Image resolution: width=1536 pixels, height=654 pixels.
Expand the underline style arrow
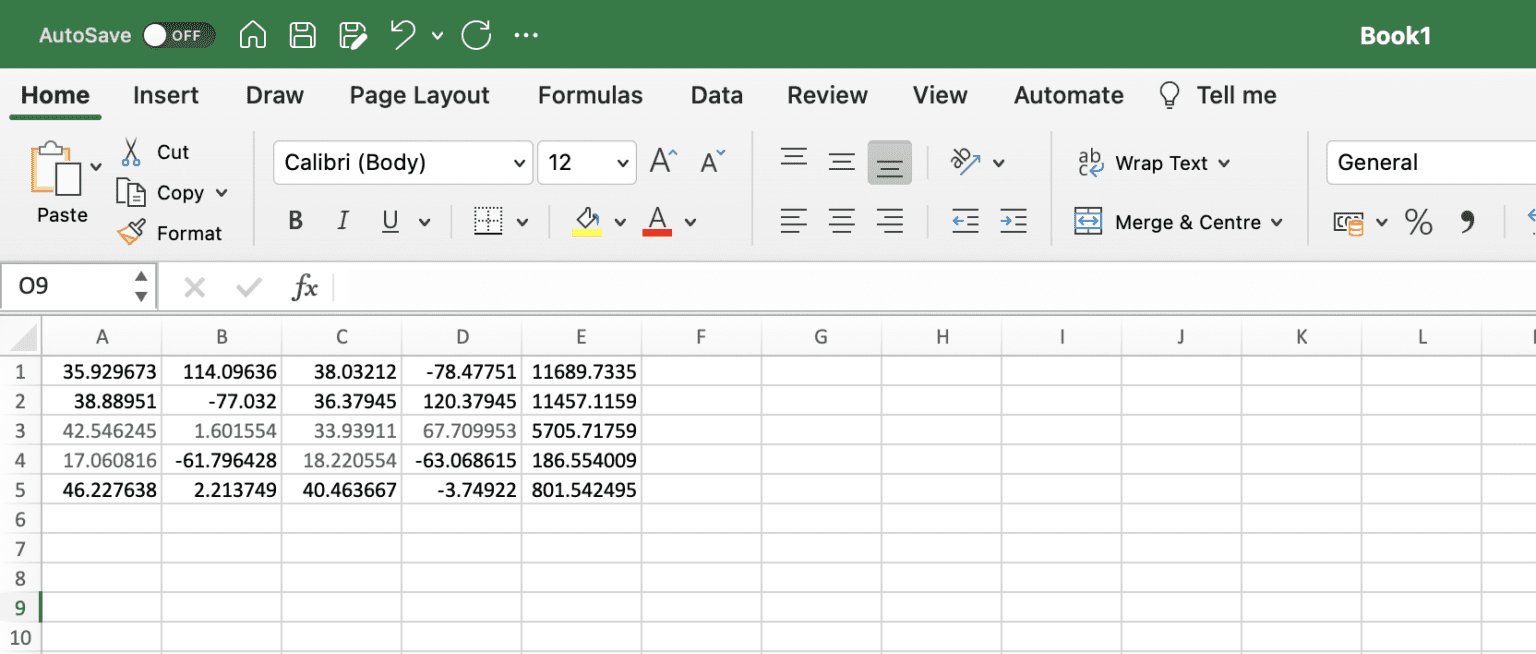coord(424,222)
